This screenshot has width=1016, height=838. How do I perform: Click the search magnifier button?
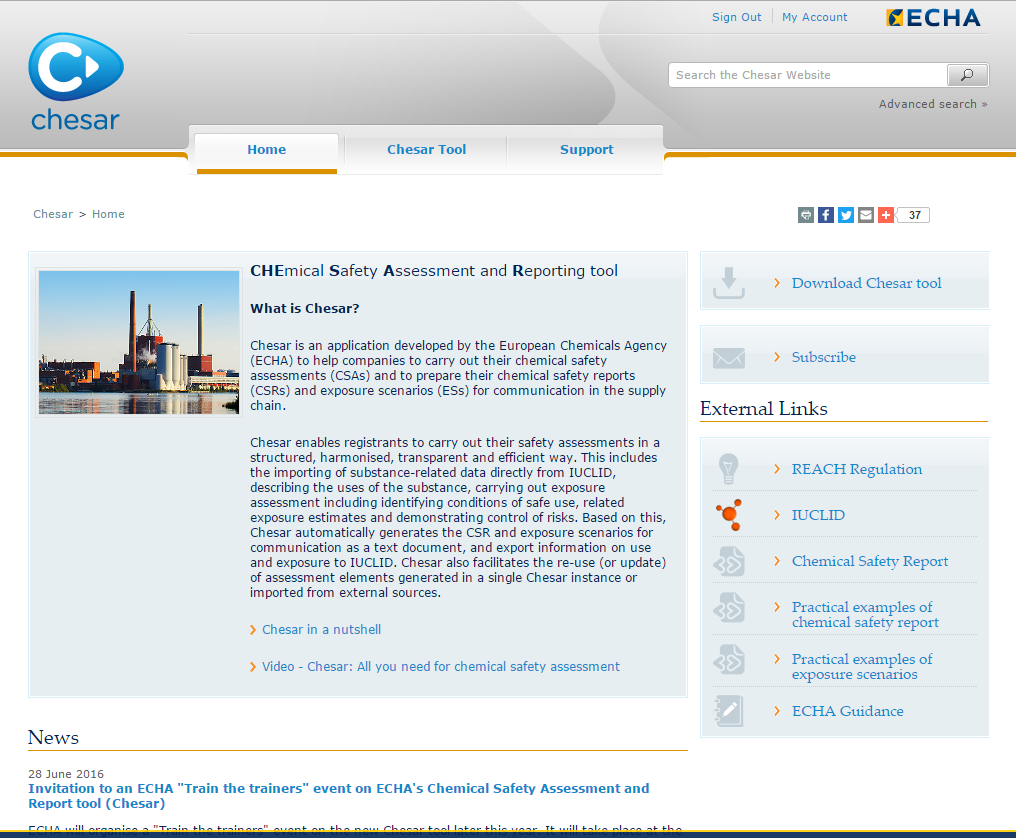967,75
